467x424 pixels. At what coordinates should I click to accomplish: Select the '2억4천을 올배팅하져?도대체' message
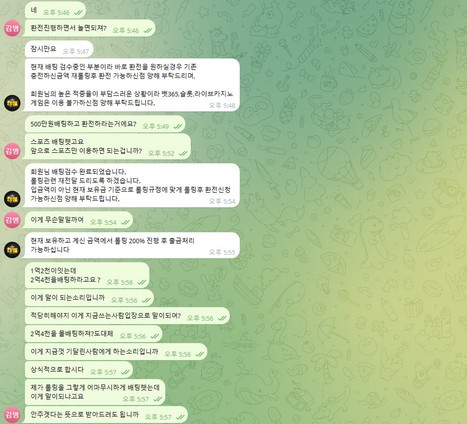[x=94, y=334]
